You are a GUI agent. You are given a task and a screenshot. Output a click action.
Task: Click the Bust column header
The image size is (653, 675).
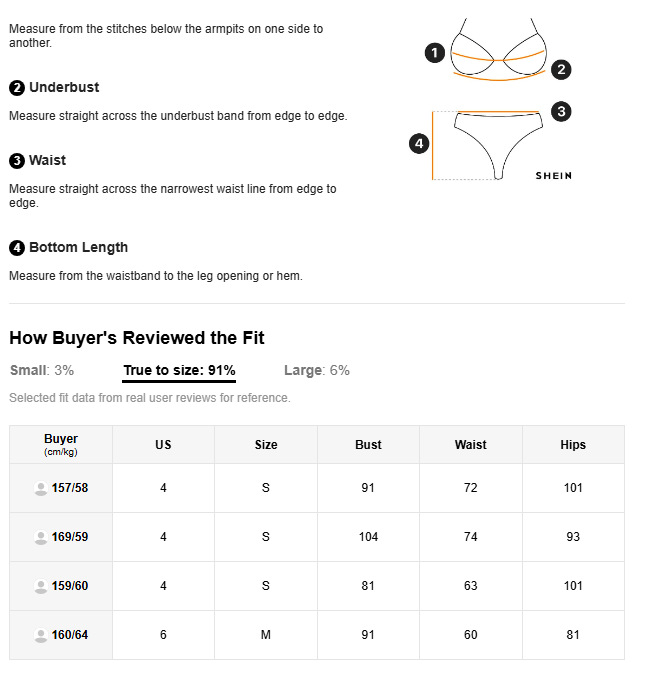(368, 445)
